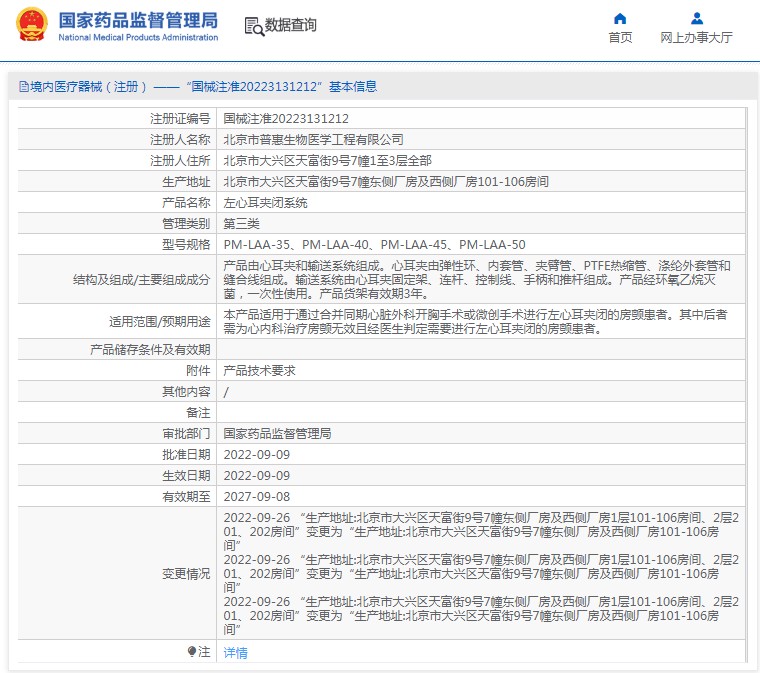Click the 首页 house icon
The image size is (760, 673).
[x=620, y=18]
